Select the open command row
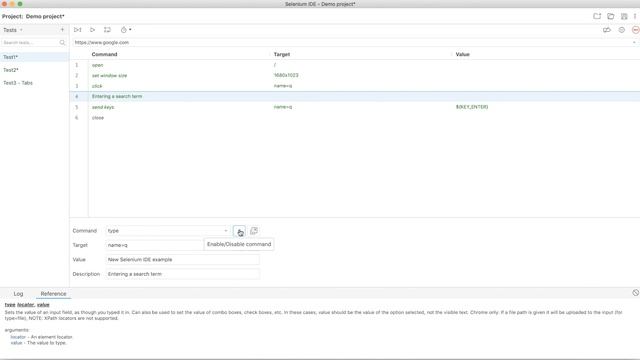Image resolution: width=640 pixels, height=360 pixels. [x=355, y=65]
